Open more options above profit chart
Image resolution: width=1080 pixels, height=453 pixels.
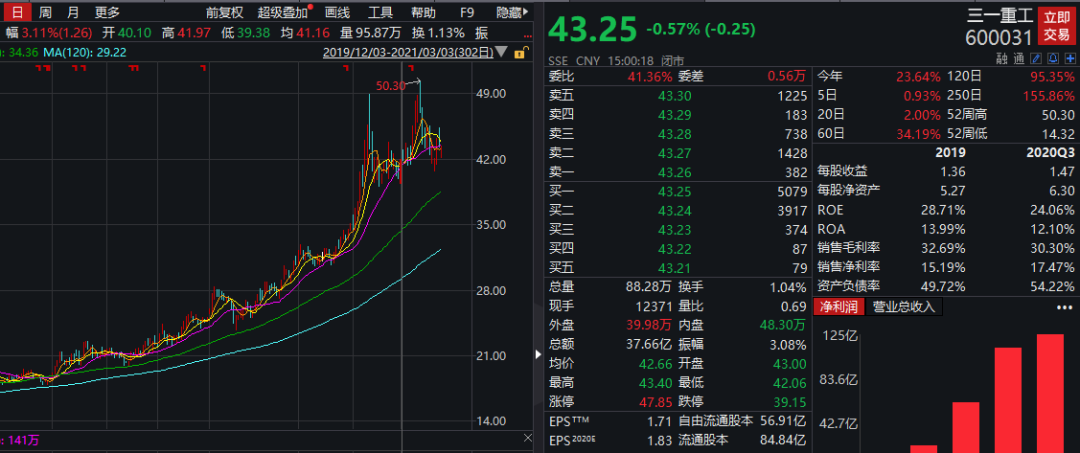[x=1066, y=308]
